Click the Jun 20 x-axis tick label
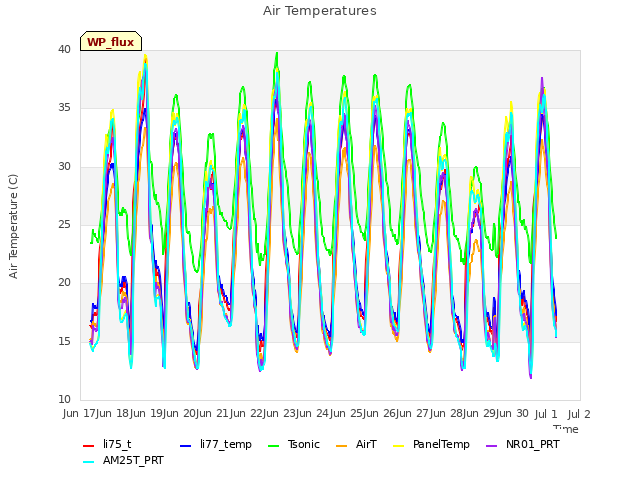 (180, 413)
